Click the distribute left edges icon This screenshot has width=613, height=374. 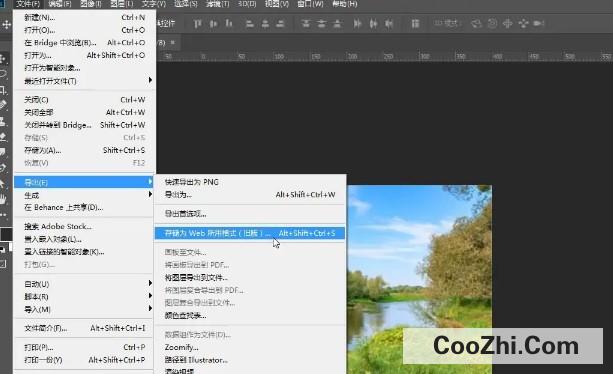pos(357,24)
